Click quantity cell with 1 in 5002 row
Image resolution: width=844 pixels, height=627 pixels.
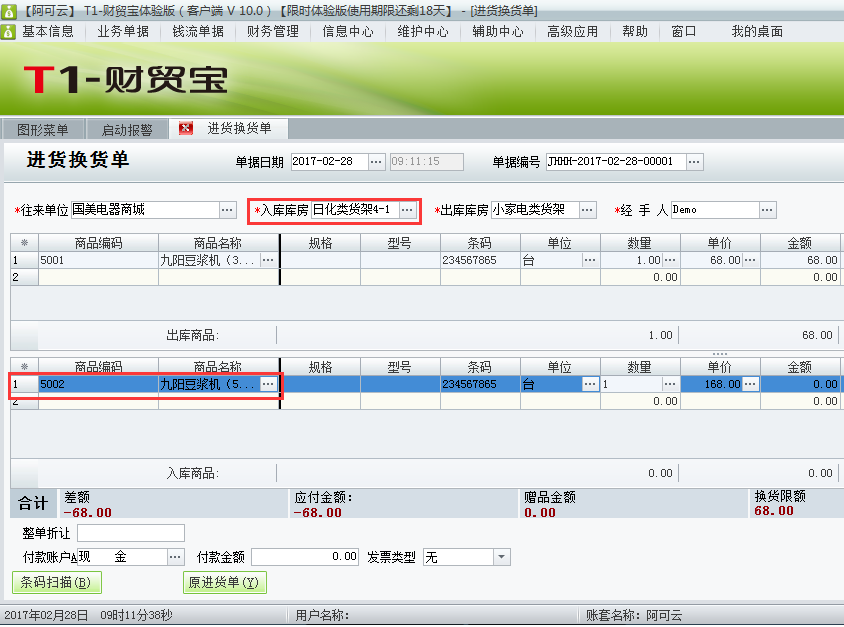click(631, 384)
